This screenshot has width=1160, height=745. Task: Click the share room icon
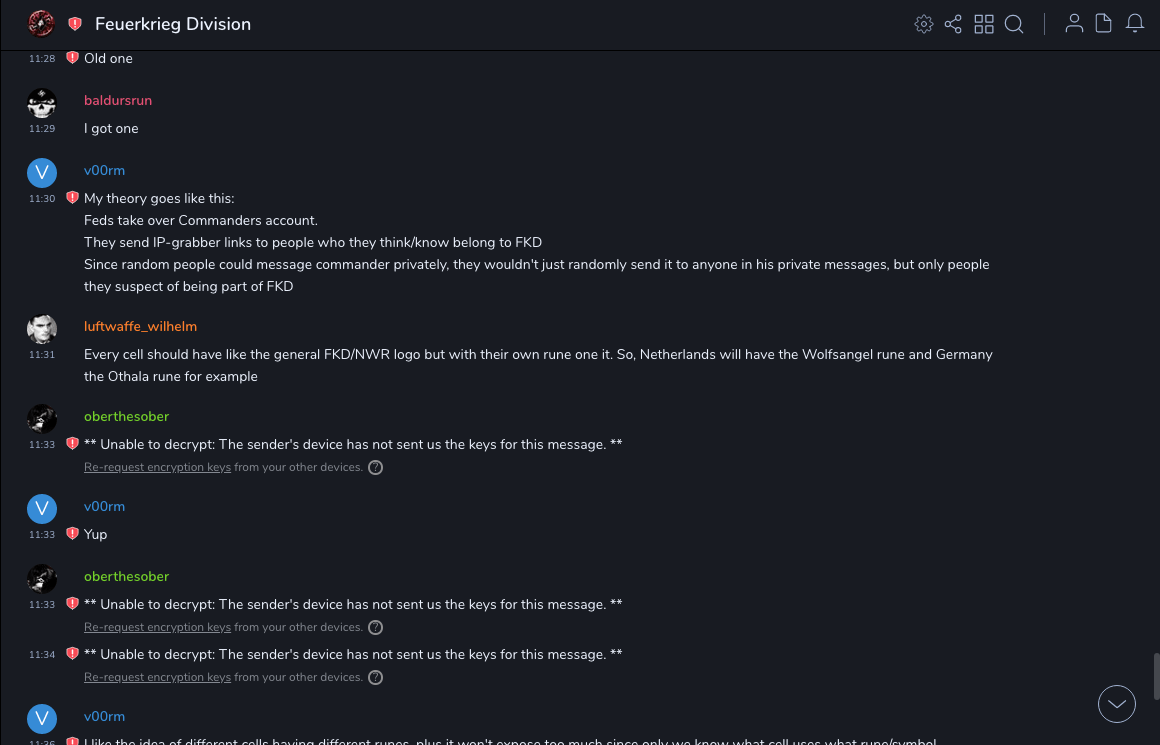953,24
